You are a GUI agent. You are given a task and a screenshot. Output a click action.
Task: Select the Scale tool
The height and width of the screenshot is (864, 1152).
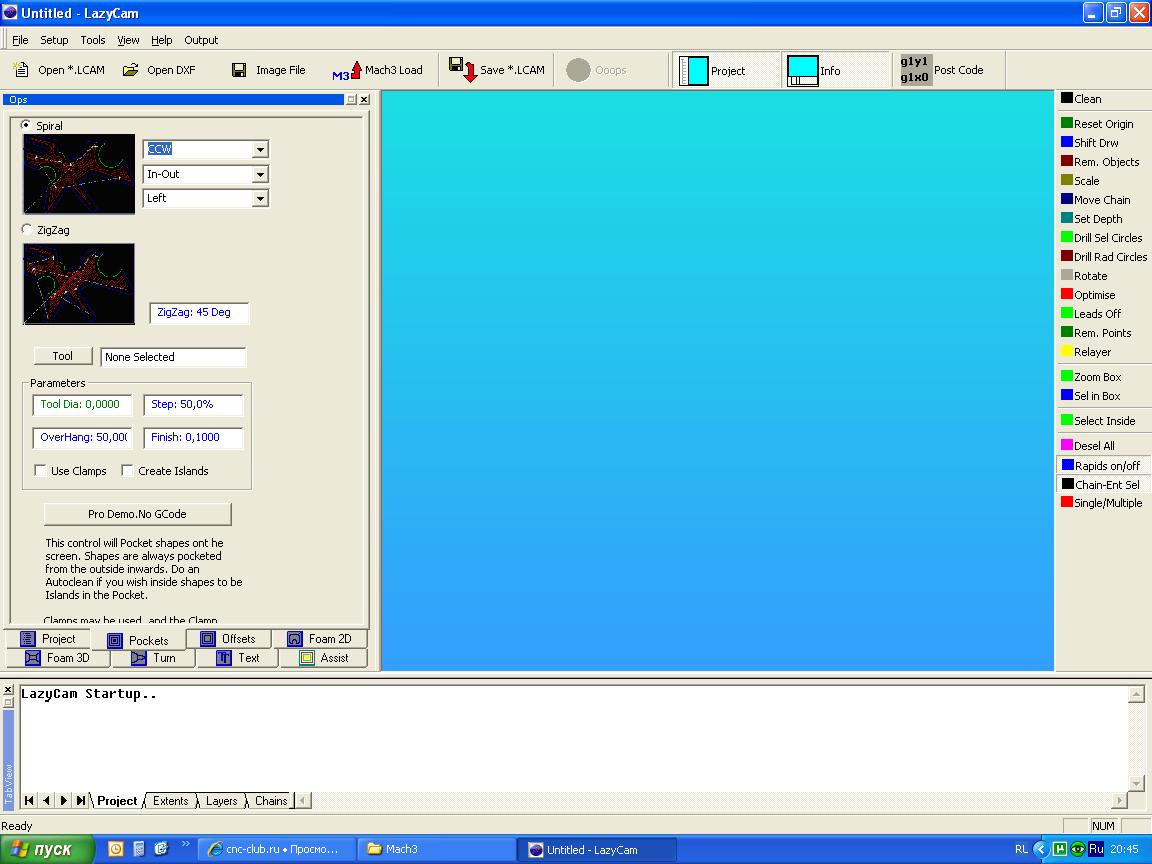[x=1080, y=181]
